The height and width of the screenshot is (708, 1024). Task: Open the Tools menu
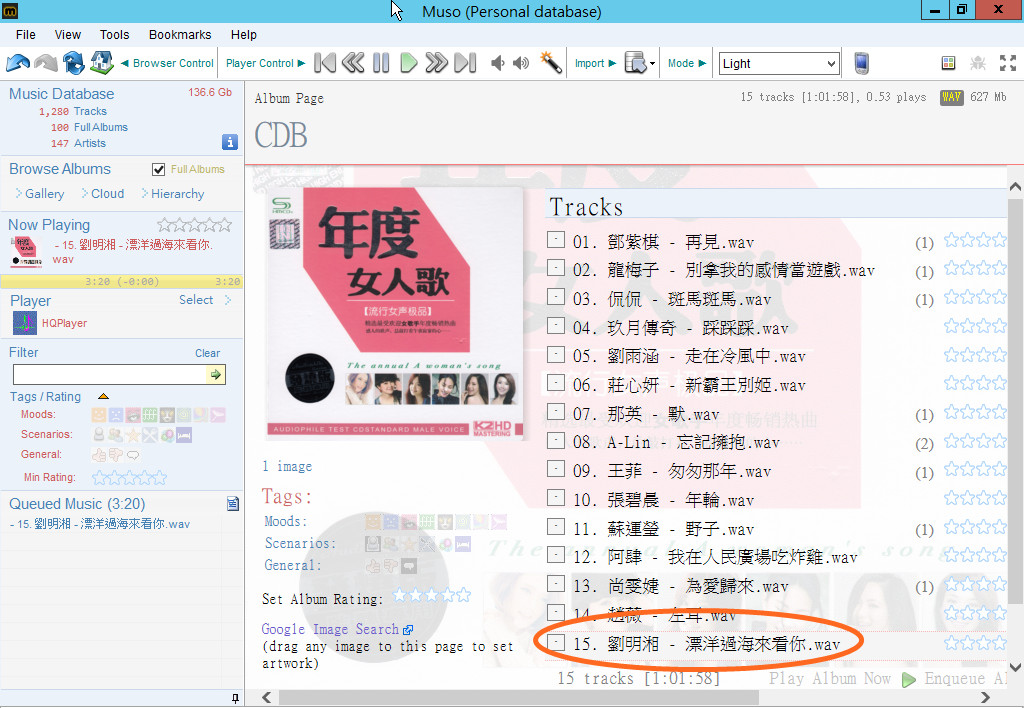[x=114, y=35]
